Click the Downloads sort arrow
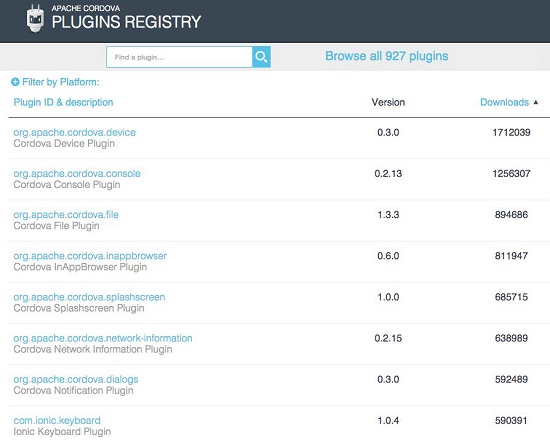Viewport: 550px width, 446px height. [536, 102]
